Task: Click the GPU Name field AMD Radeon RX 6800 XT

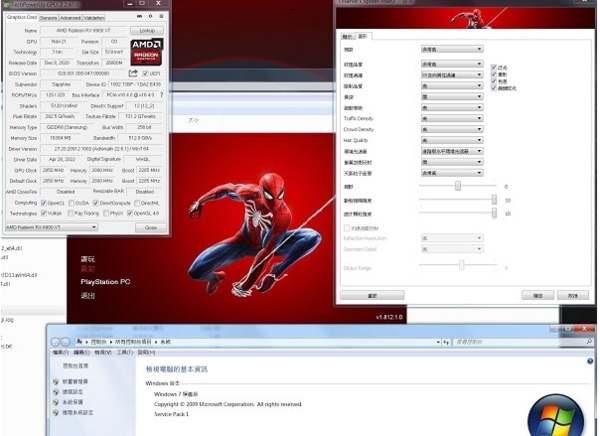Action: [x=83, y=31]
